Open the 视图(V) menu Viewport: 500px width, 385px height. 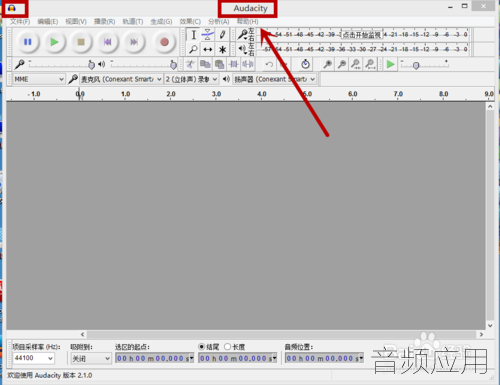click(76, 22)
